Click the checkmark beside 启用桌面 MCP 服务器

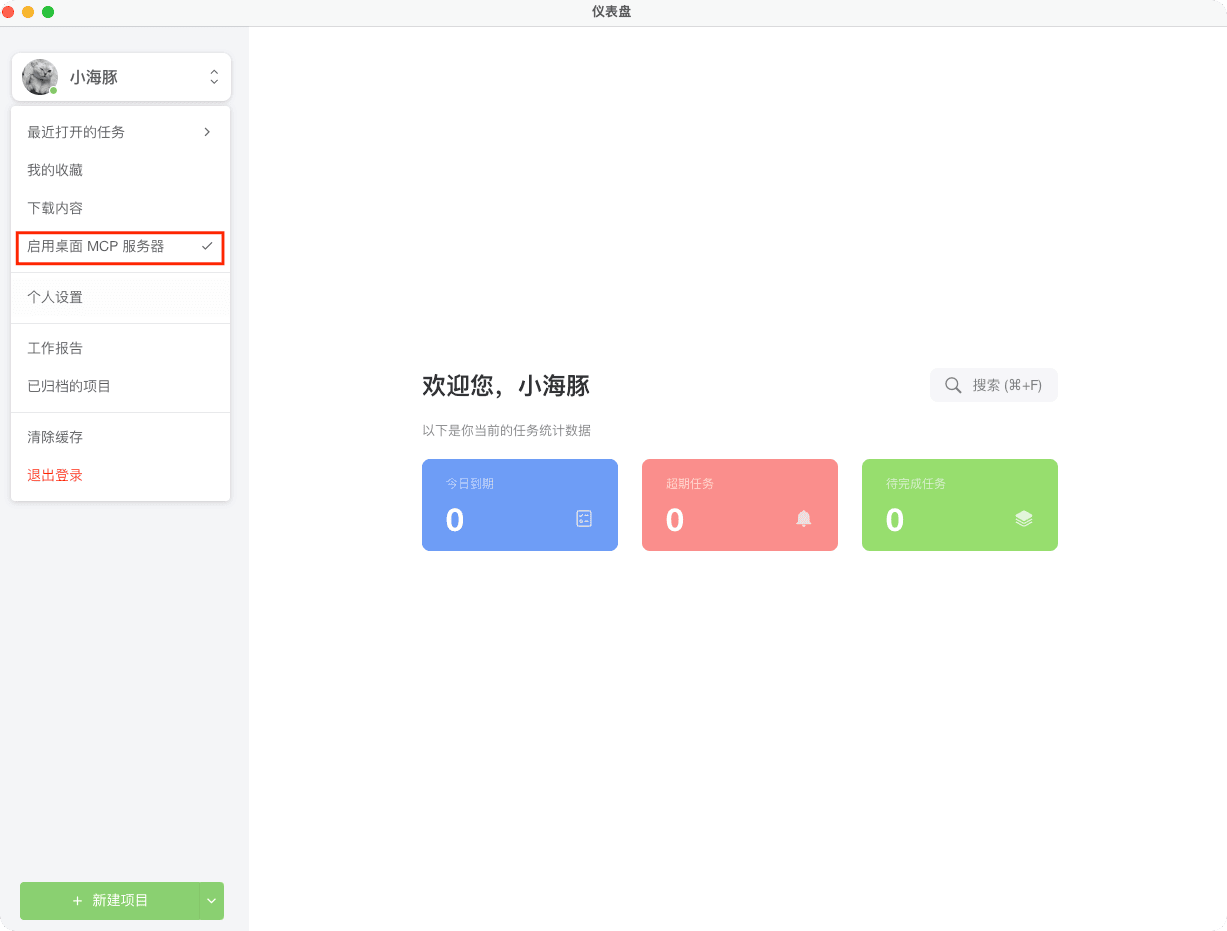207,246
